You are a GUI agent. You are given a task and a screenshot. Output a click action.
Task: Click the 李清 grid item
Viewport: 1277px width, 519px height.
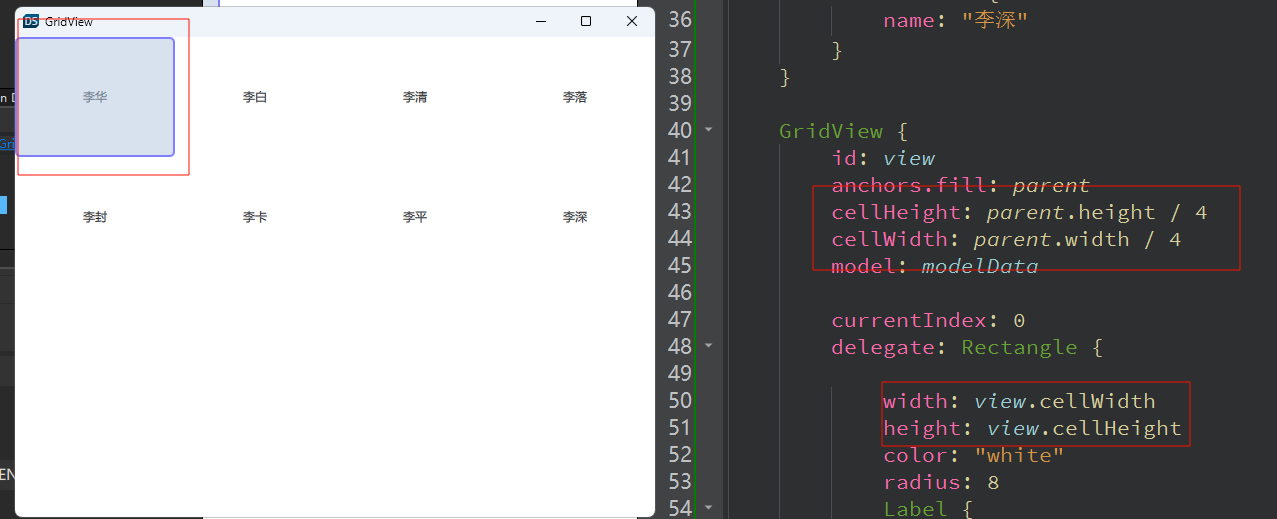415,97
